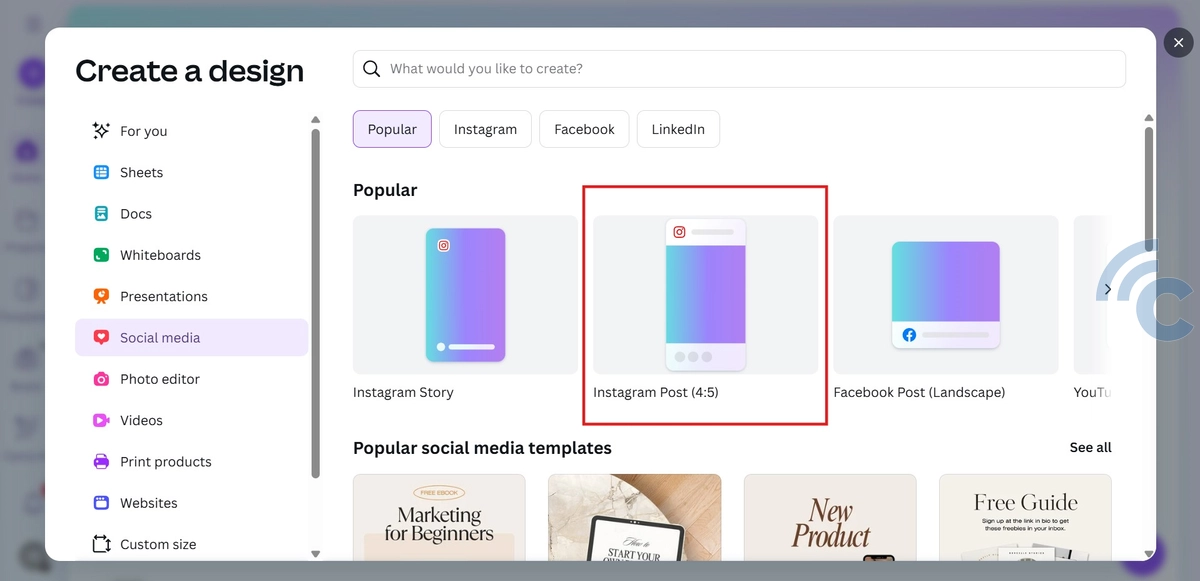Click the Print products icon
Screen dimensions: 1200x581
point(101,462)
